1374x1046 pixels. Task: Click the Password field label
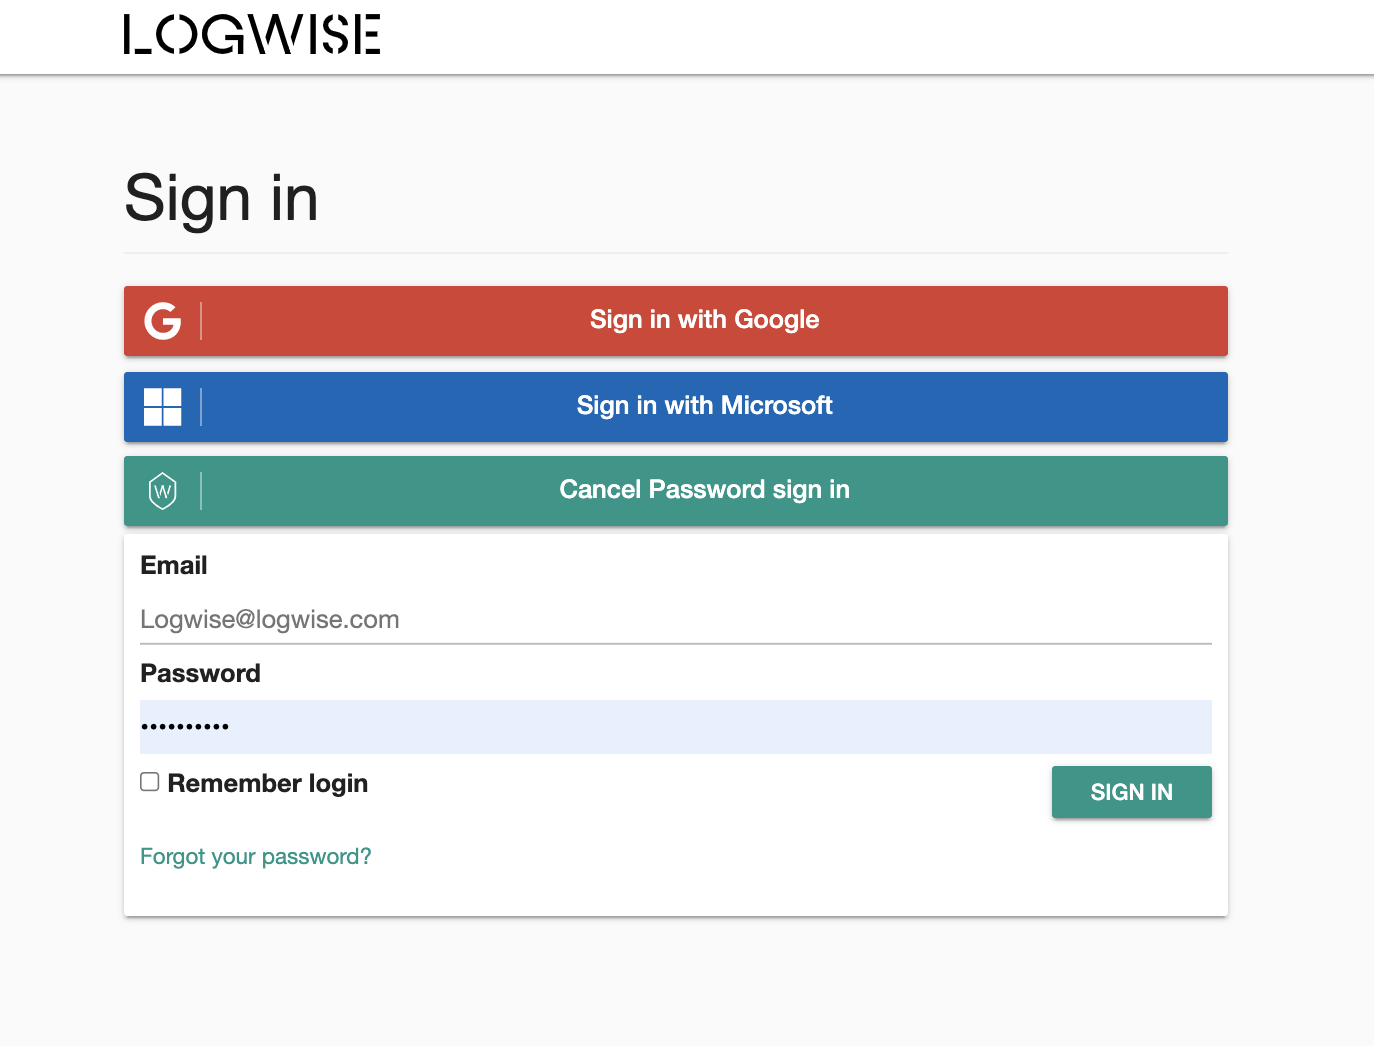click(x=200, y=674)
